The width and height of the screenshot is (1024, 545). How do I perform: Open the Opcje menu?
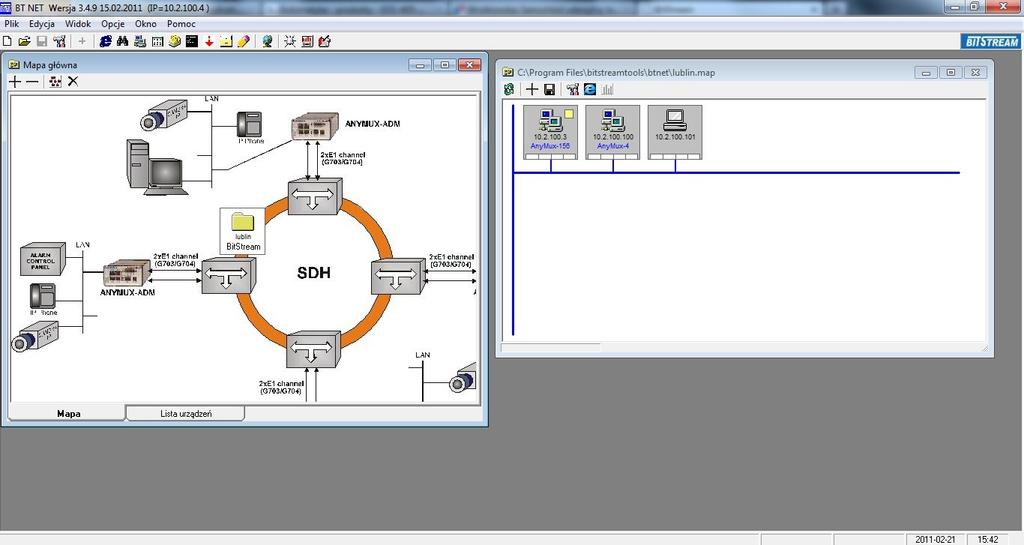tap(113, 23)
